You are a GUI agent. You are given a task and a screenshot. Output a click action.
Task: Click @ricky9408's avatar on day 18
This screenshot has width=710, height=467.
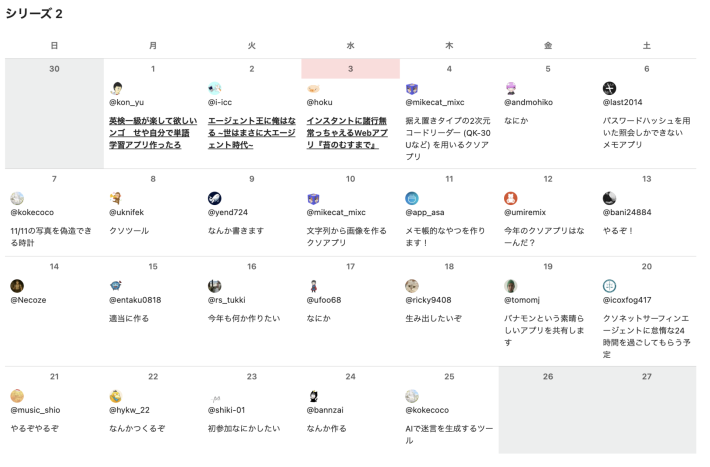click(x=412, y=286)
